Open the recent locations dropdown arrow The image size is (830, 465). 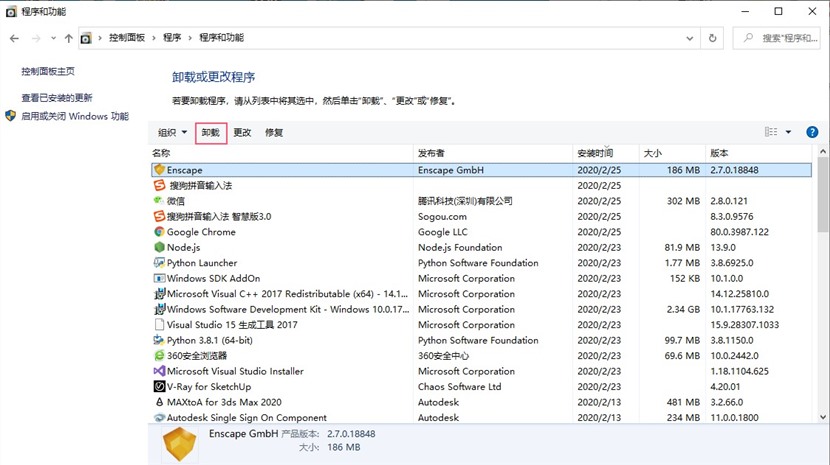tap(53, 38)
